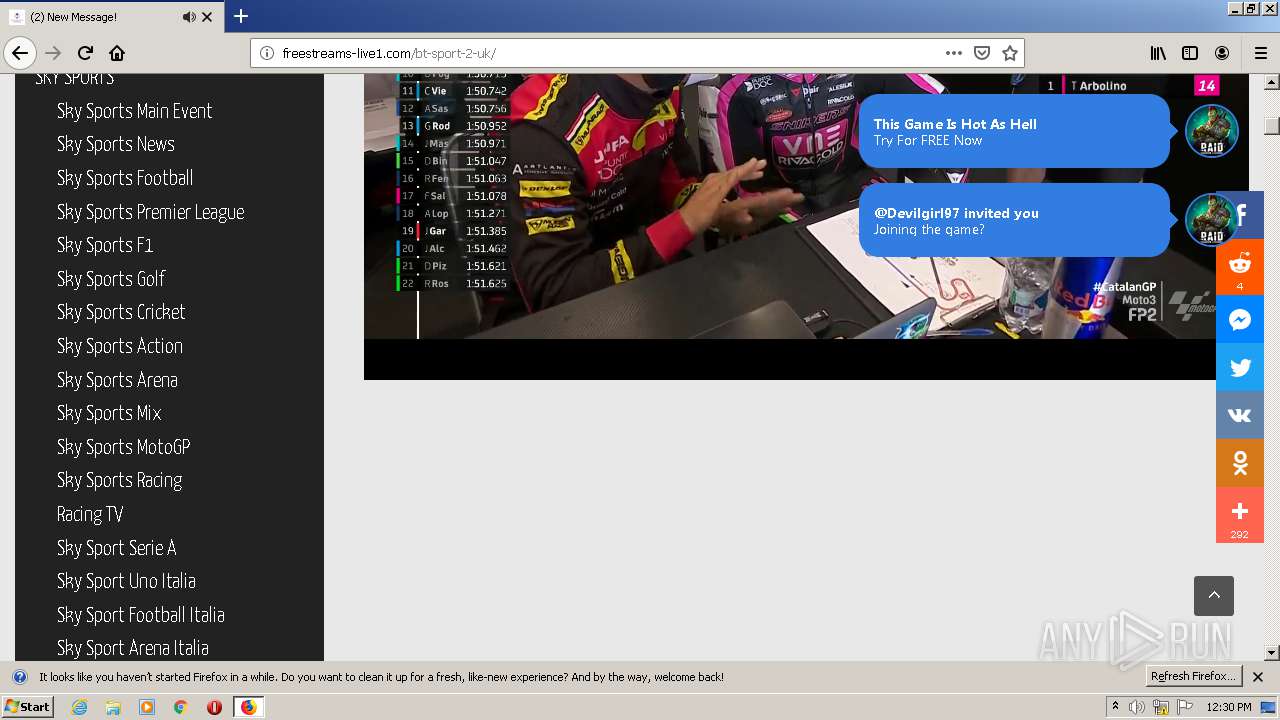Image resolution: width=1280 pixels, height=720 pixels.
Task: Open a new browser tab
Action: pyautogui.click(x=241, y=16)
